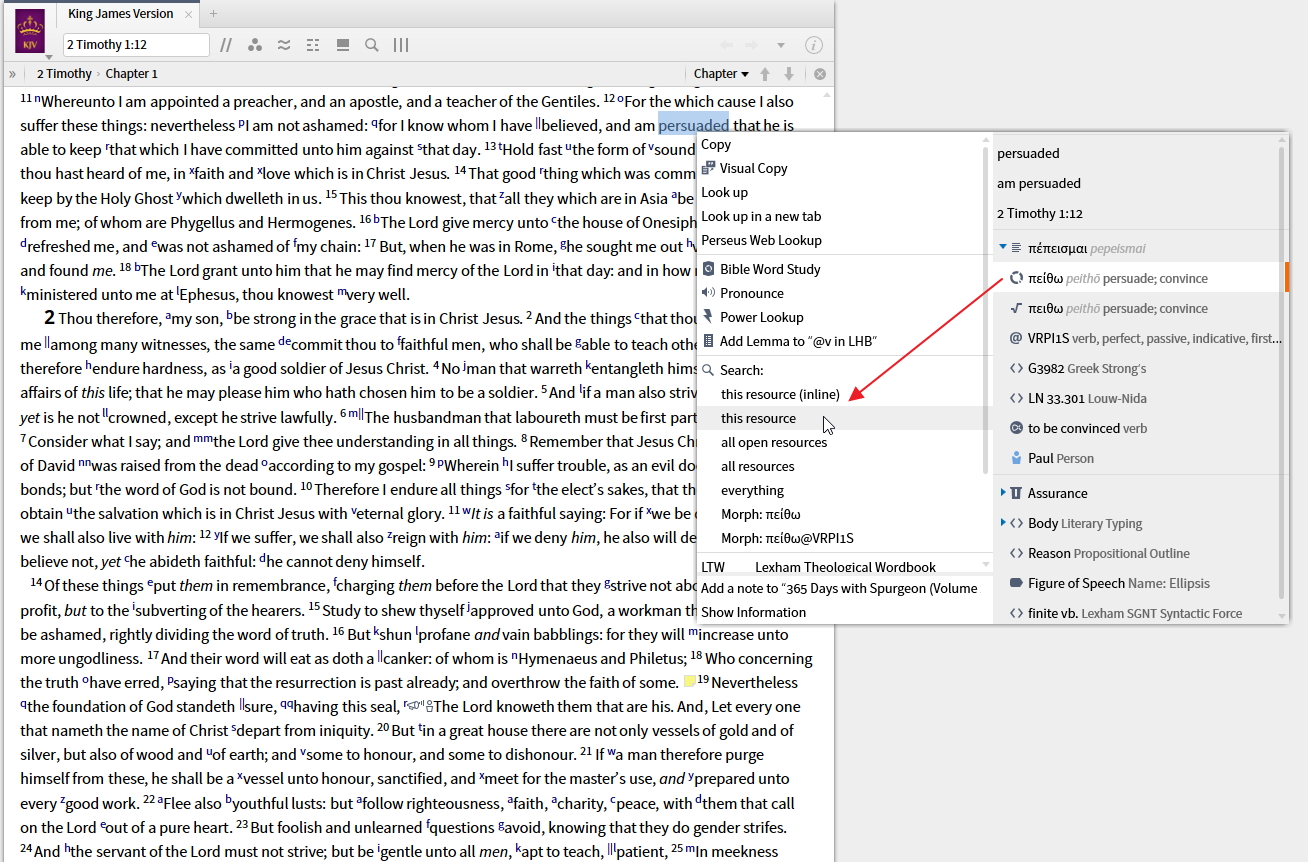Switch to the King James Version tab
Image resolution: width=1308 pixels, height=862 pixels.
pyautogui.click(x=121, y=14)
